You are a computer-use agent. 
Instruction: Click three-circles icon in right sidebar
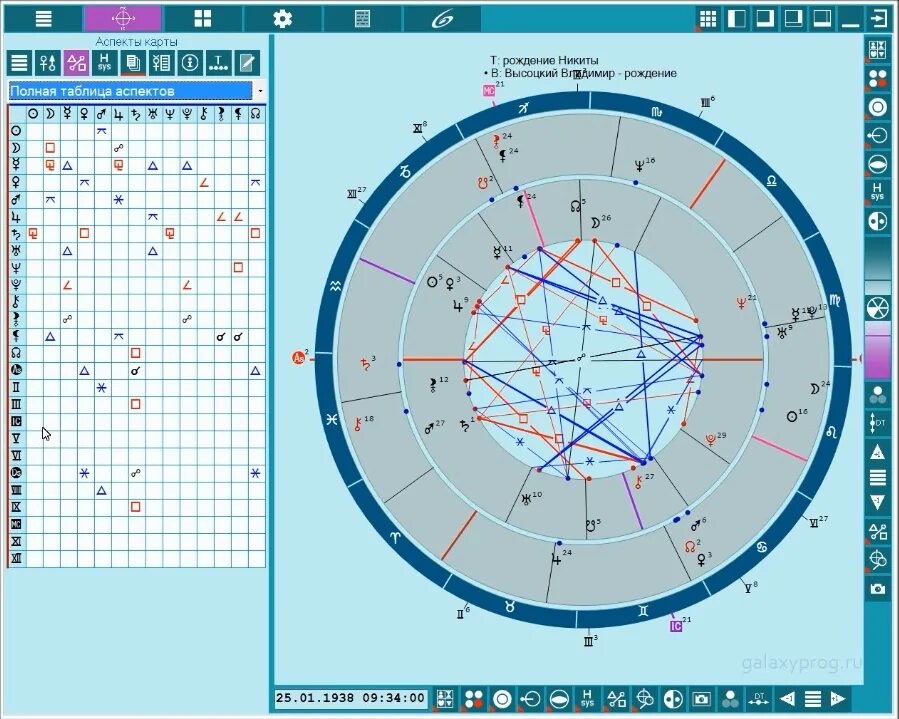[x=877, y=394]
